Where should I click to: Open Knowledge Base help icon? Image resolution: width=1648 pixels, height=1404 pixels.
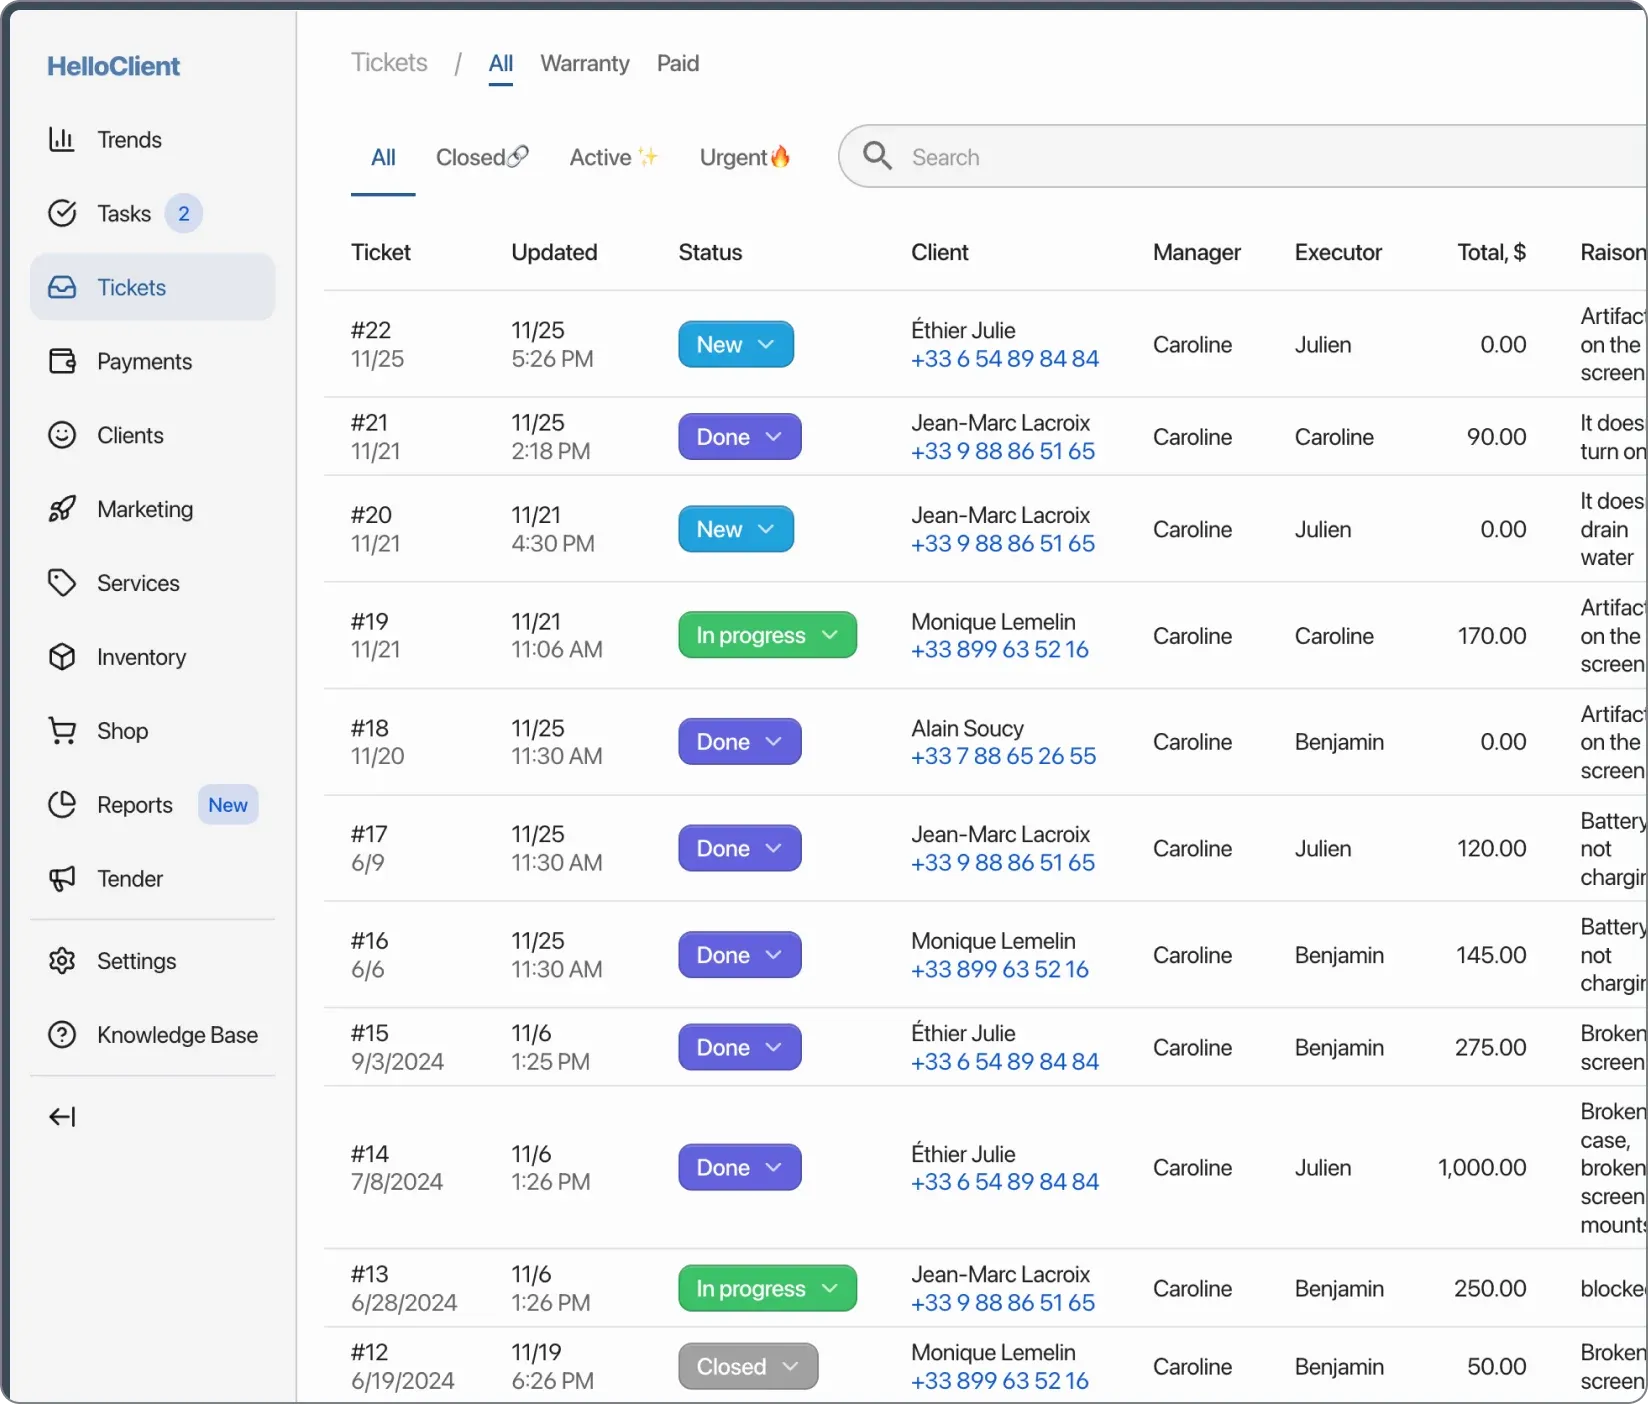[x=62, y=1035]
